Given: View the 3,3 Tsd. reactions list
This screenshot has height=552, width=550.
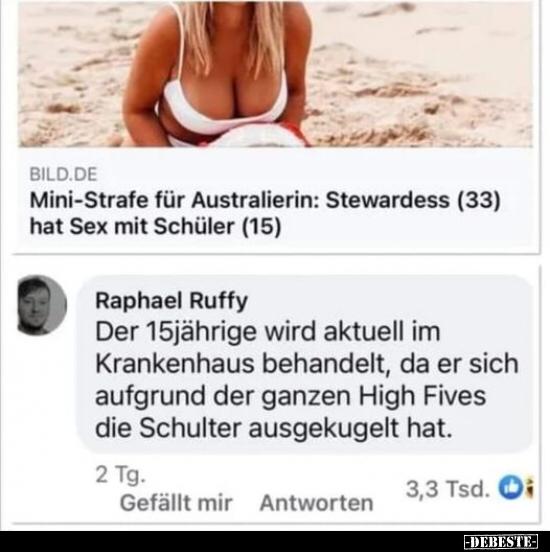Looking at the screenshot, I should coord(448,489).
